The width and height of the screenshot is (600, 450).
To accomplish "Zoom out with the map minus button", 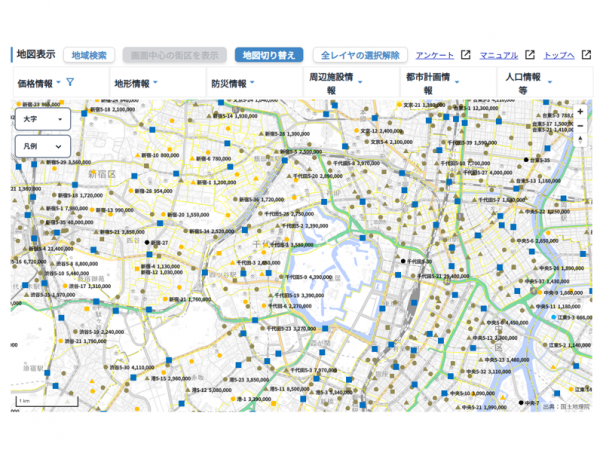I will click(x=580, y=126).
